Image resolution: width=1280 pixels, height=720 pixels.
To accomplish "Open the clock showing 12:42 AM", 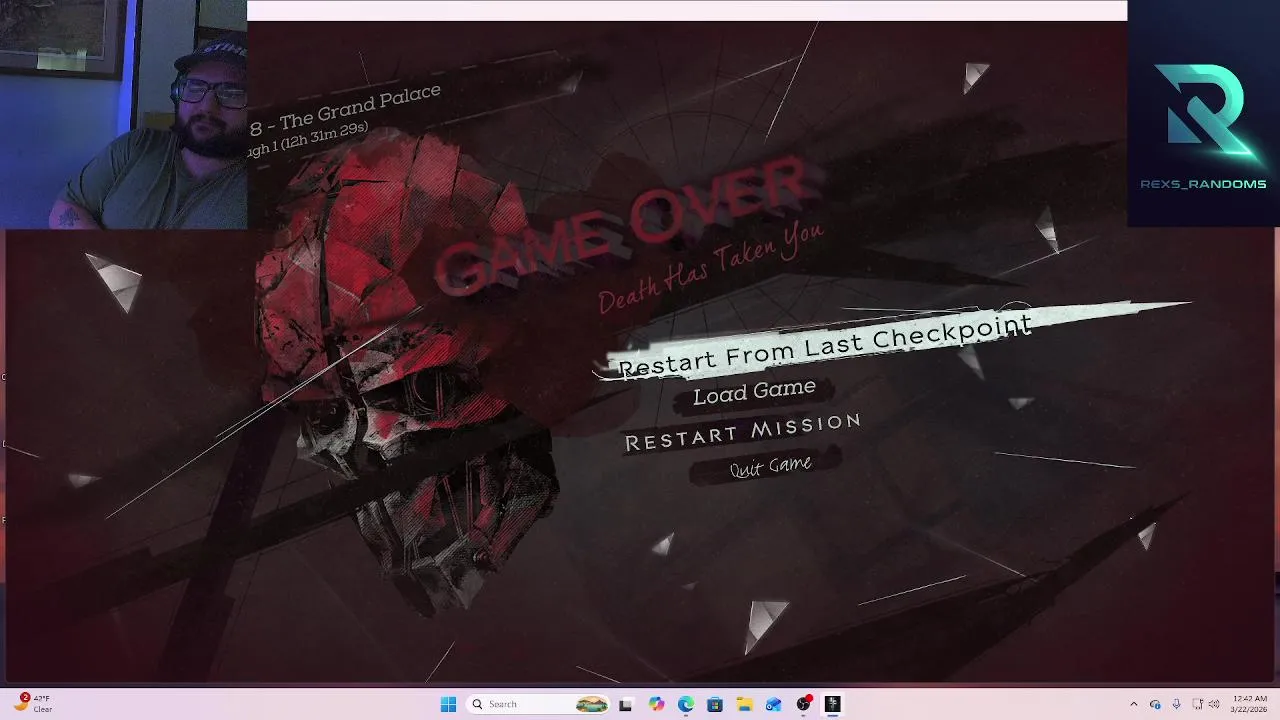I will (x=1249, y=704).
